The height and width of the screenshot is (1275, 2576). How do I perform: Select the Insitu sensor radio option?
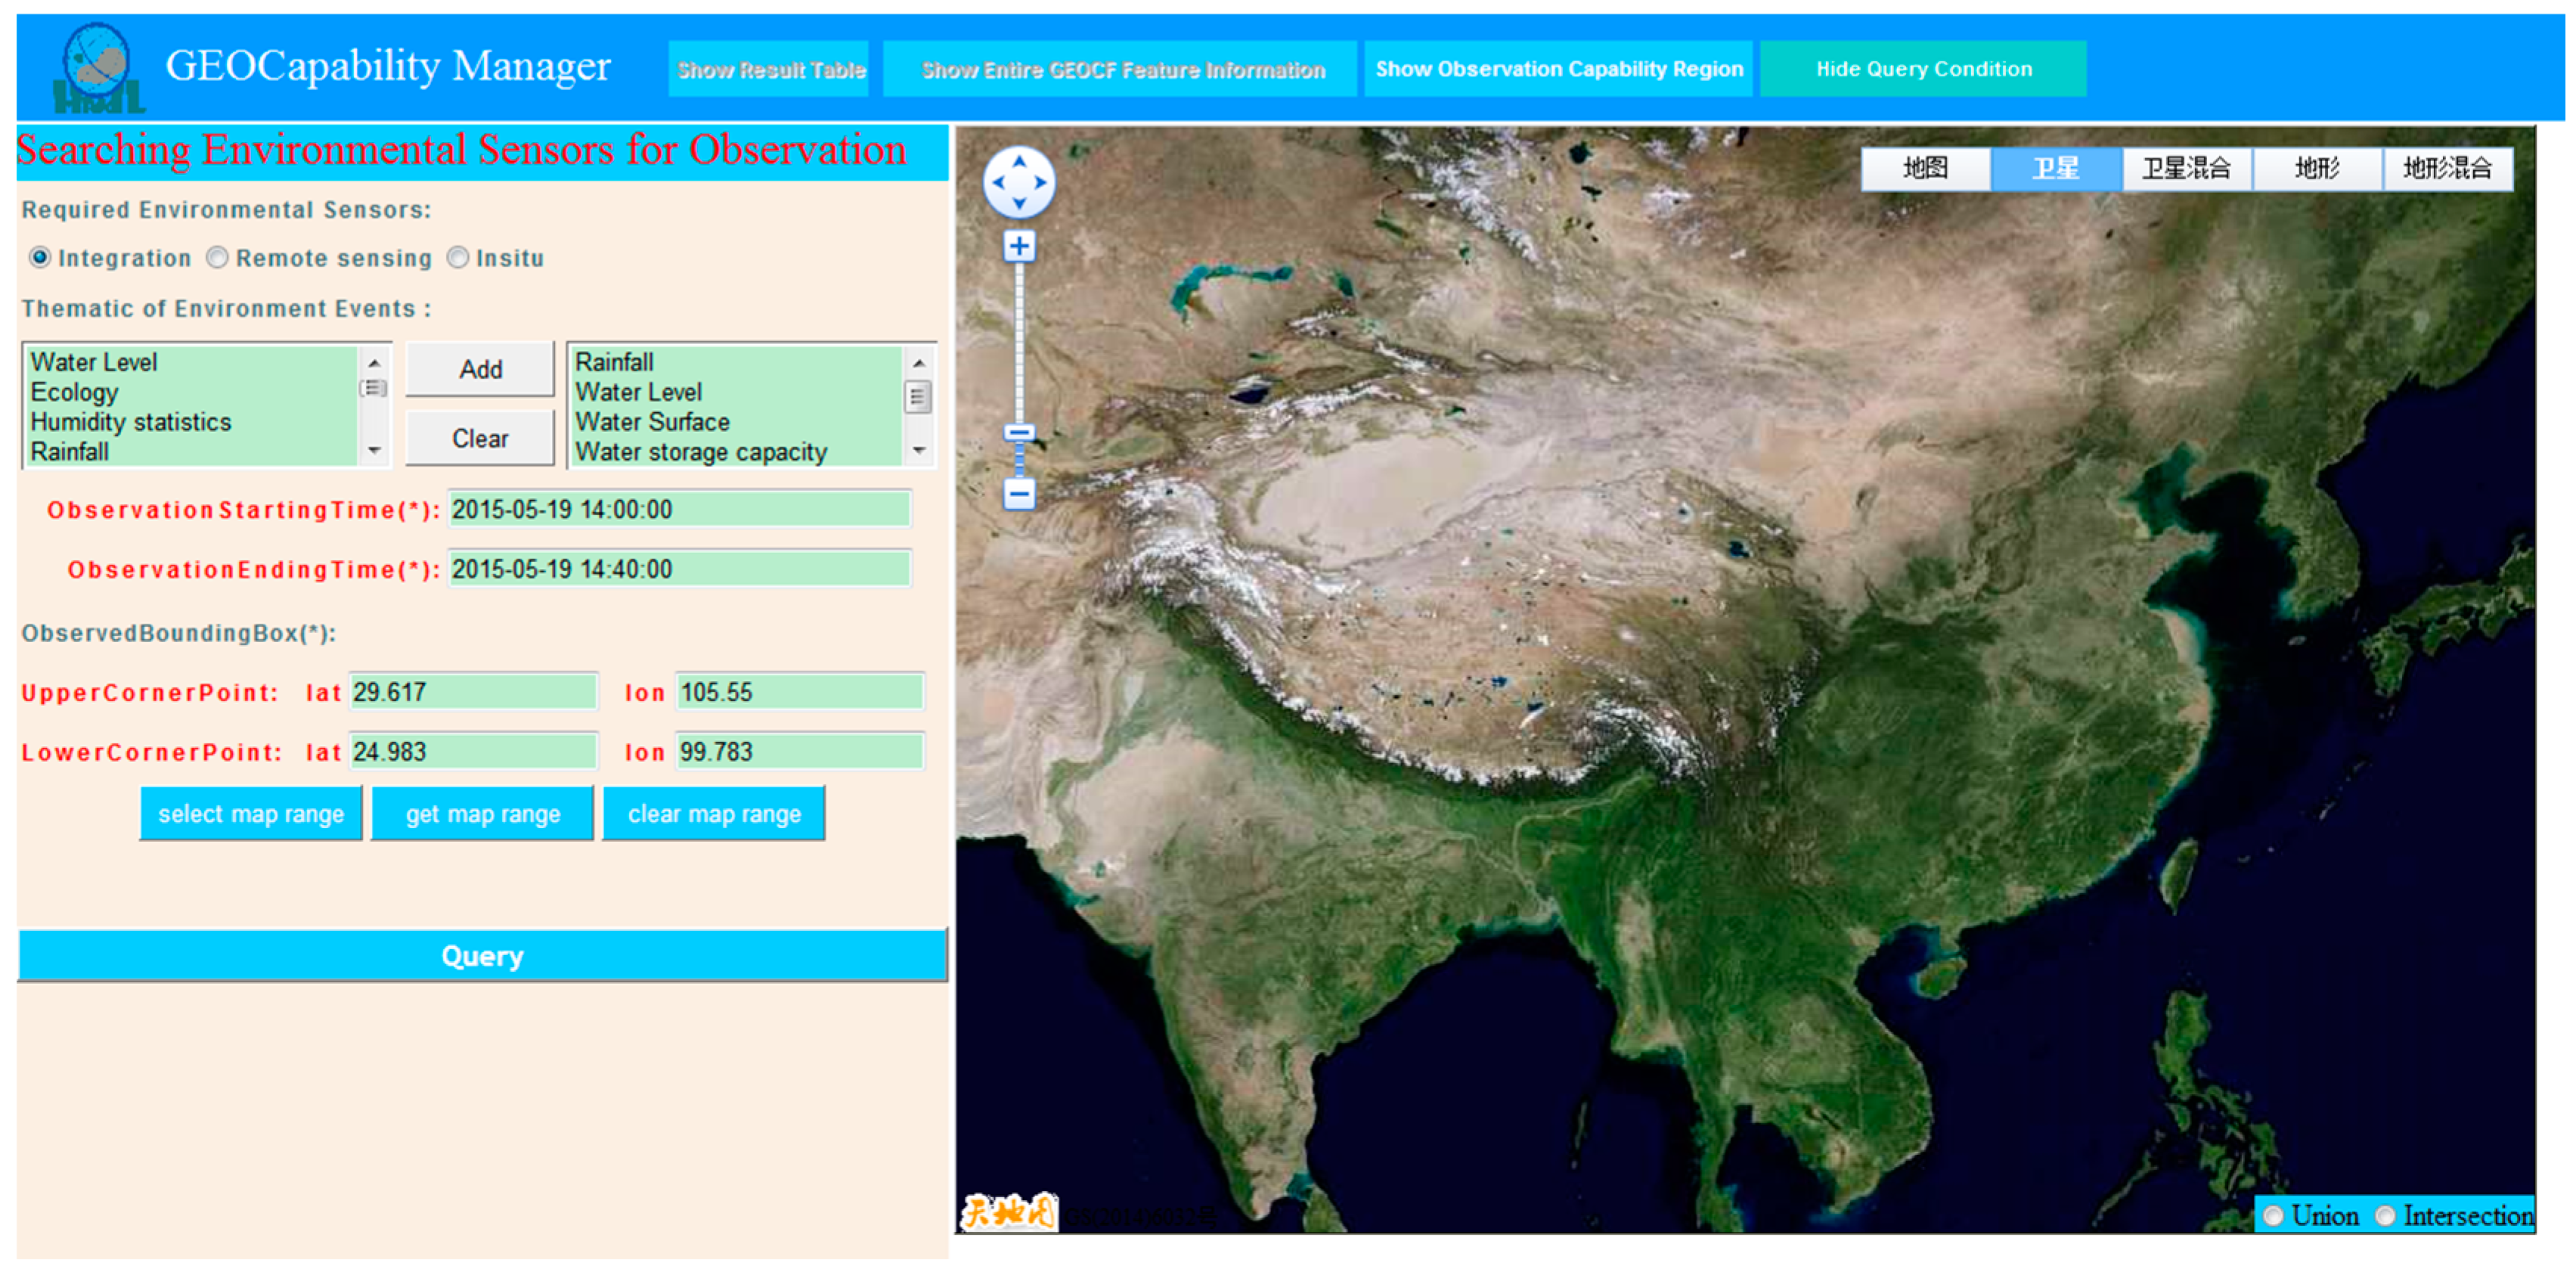457,258
